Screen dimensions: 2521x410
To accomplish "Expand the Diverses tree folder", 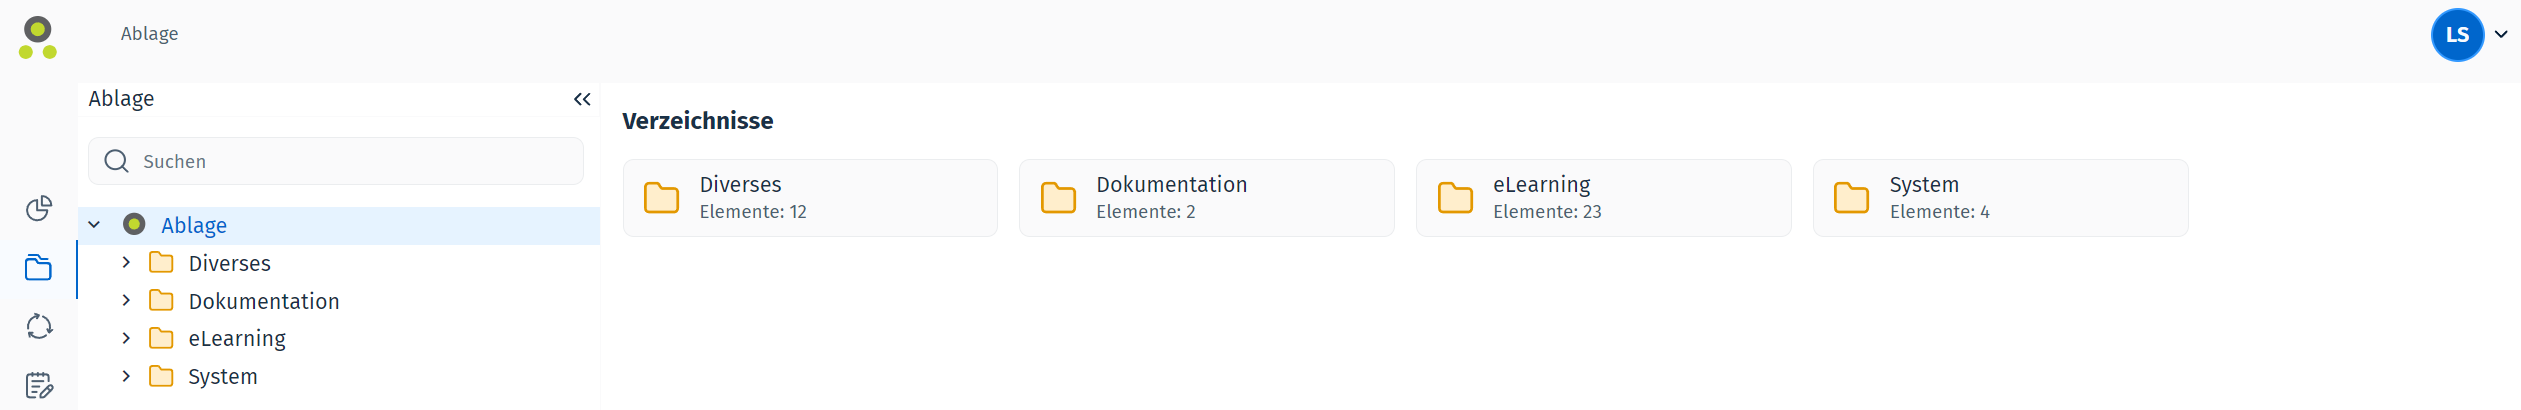I will click(126, 262).
